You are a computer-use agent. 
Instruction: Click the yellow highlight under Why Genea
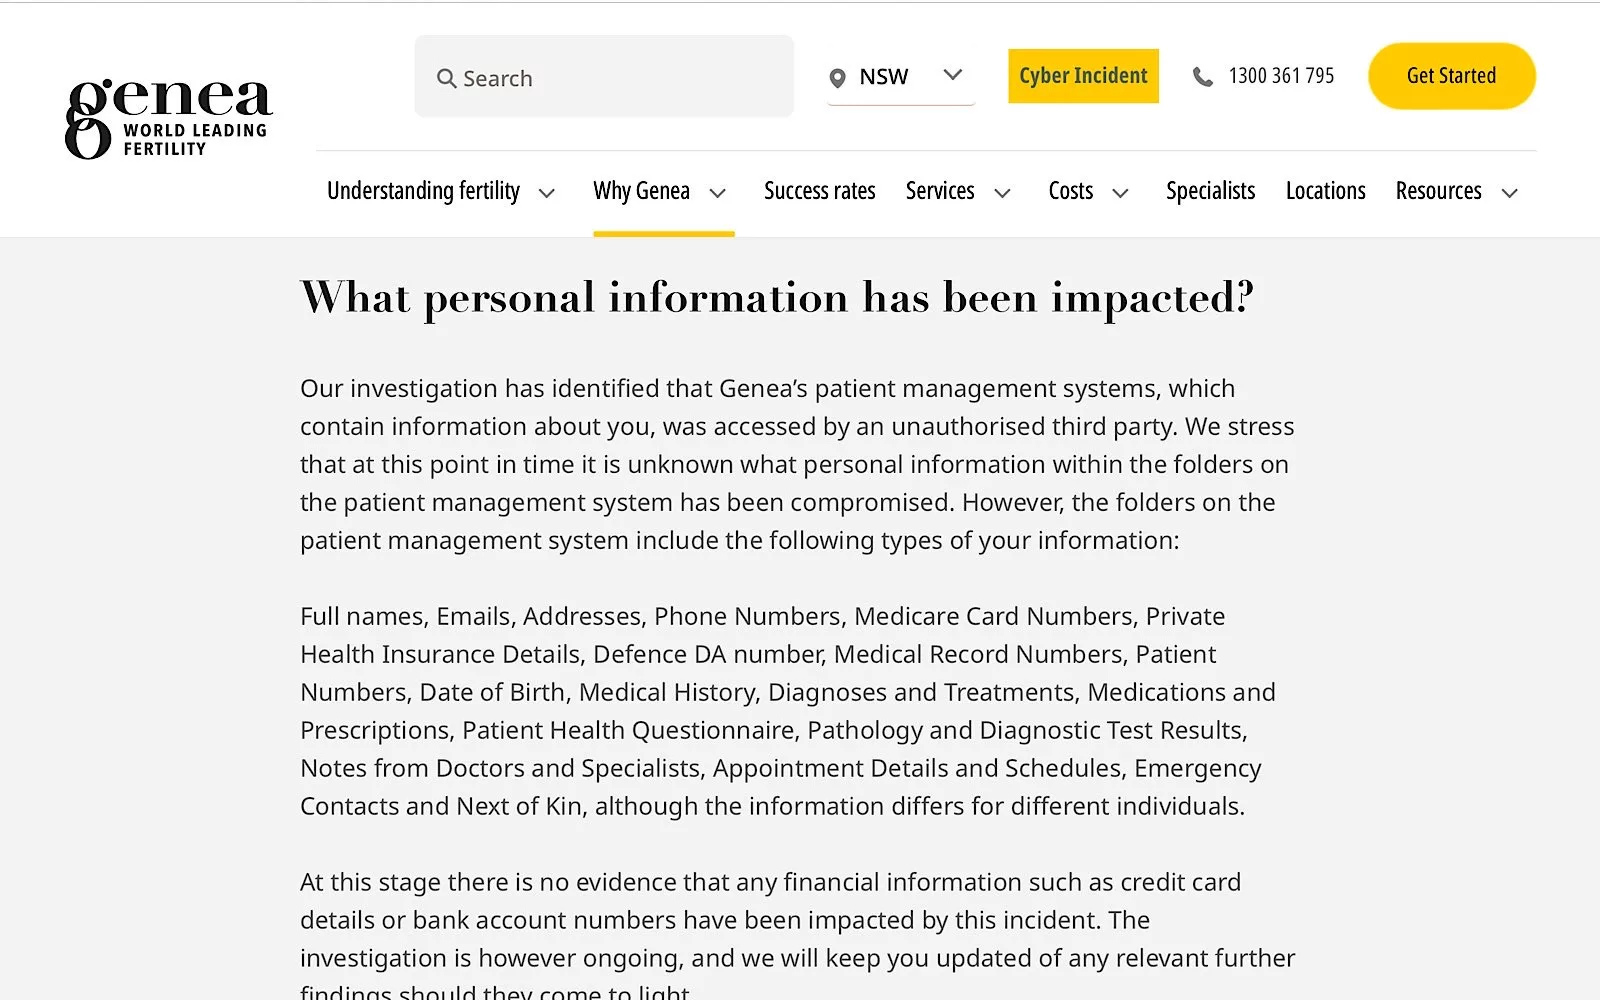[x=663, y=232]
